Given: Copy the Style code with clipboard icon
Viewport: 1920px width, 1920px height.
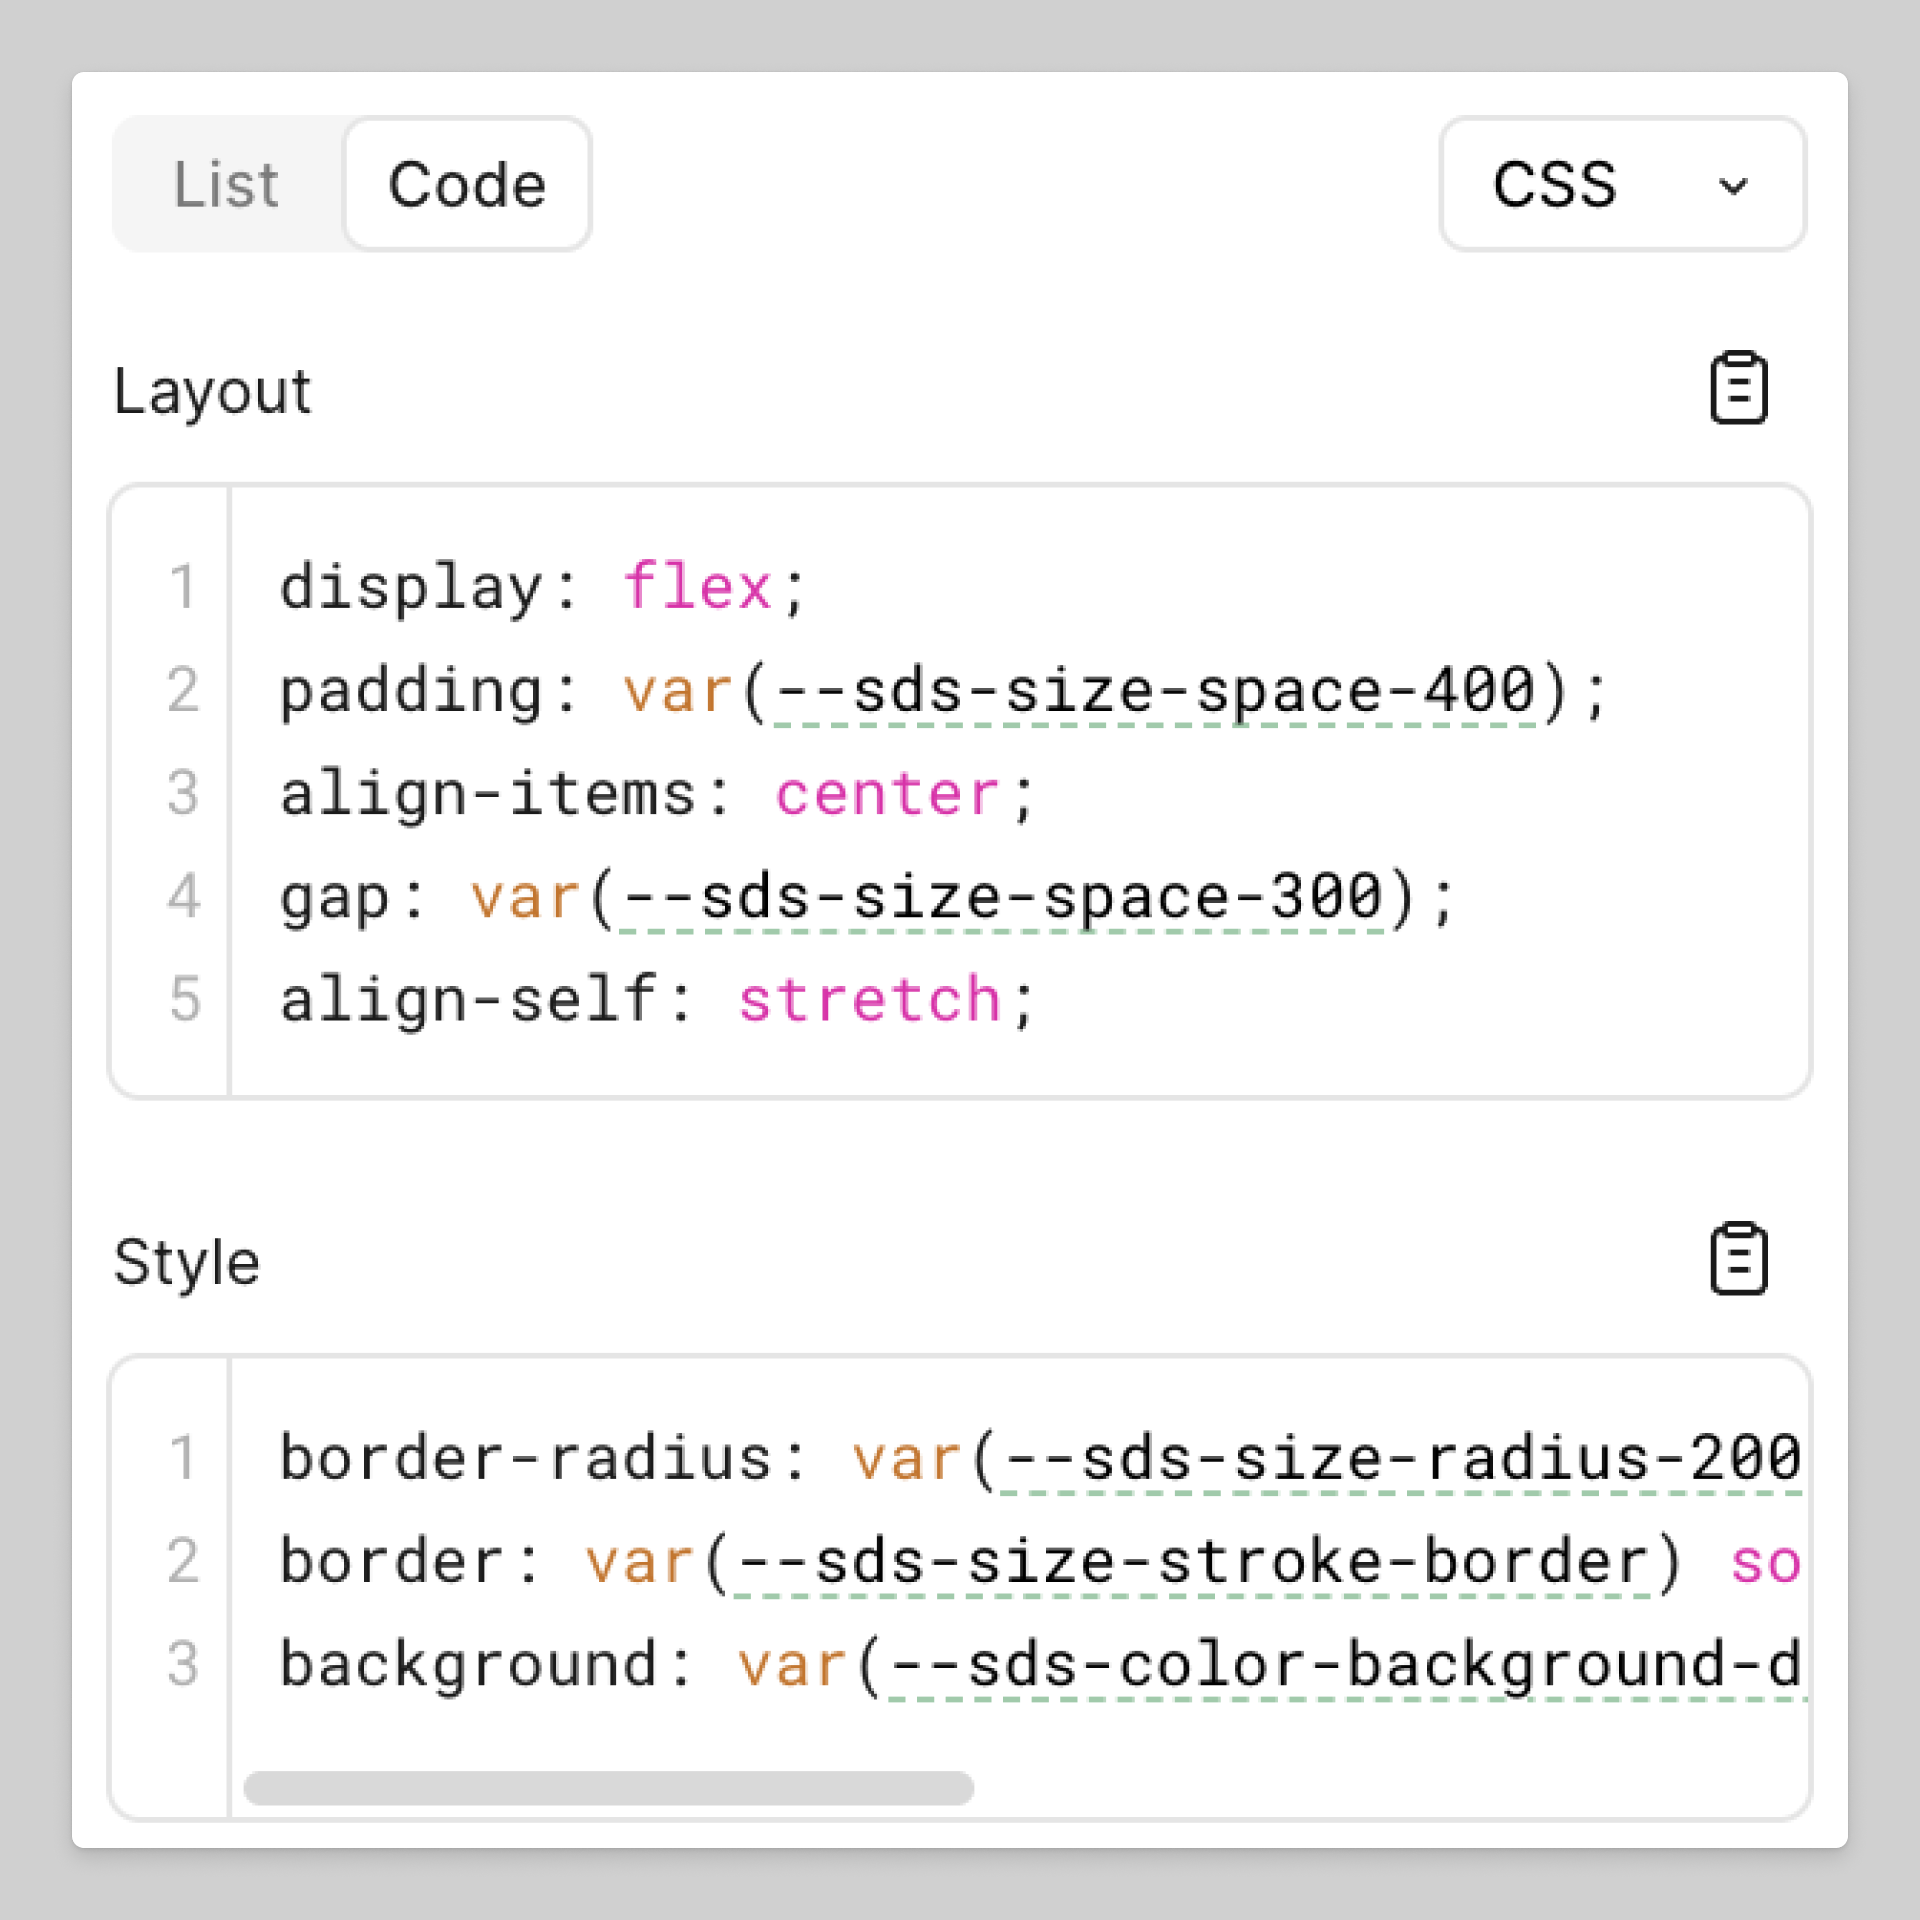Looking at the screenshot, I should click(x=1738, y=1259).
